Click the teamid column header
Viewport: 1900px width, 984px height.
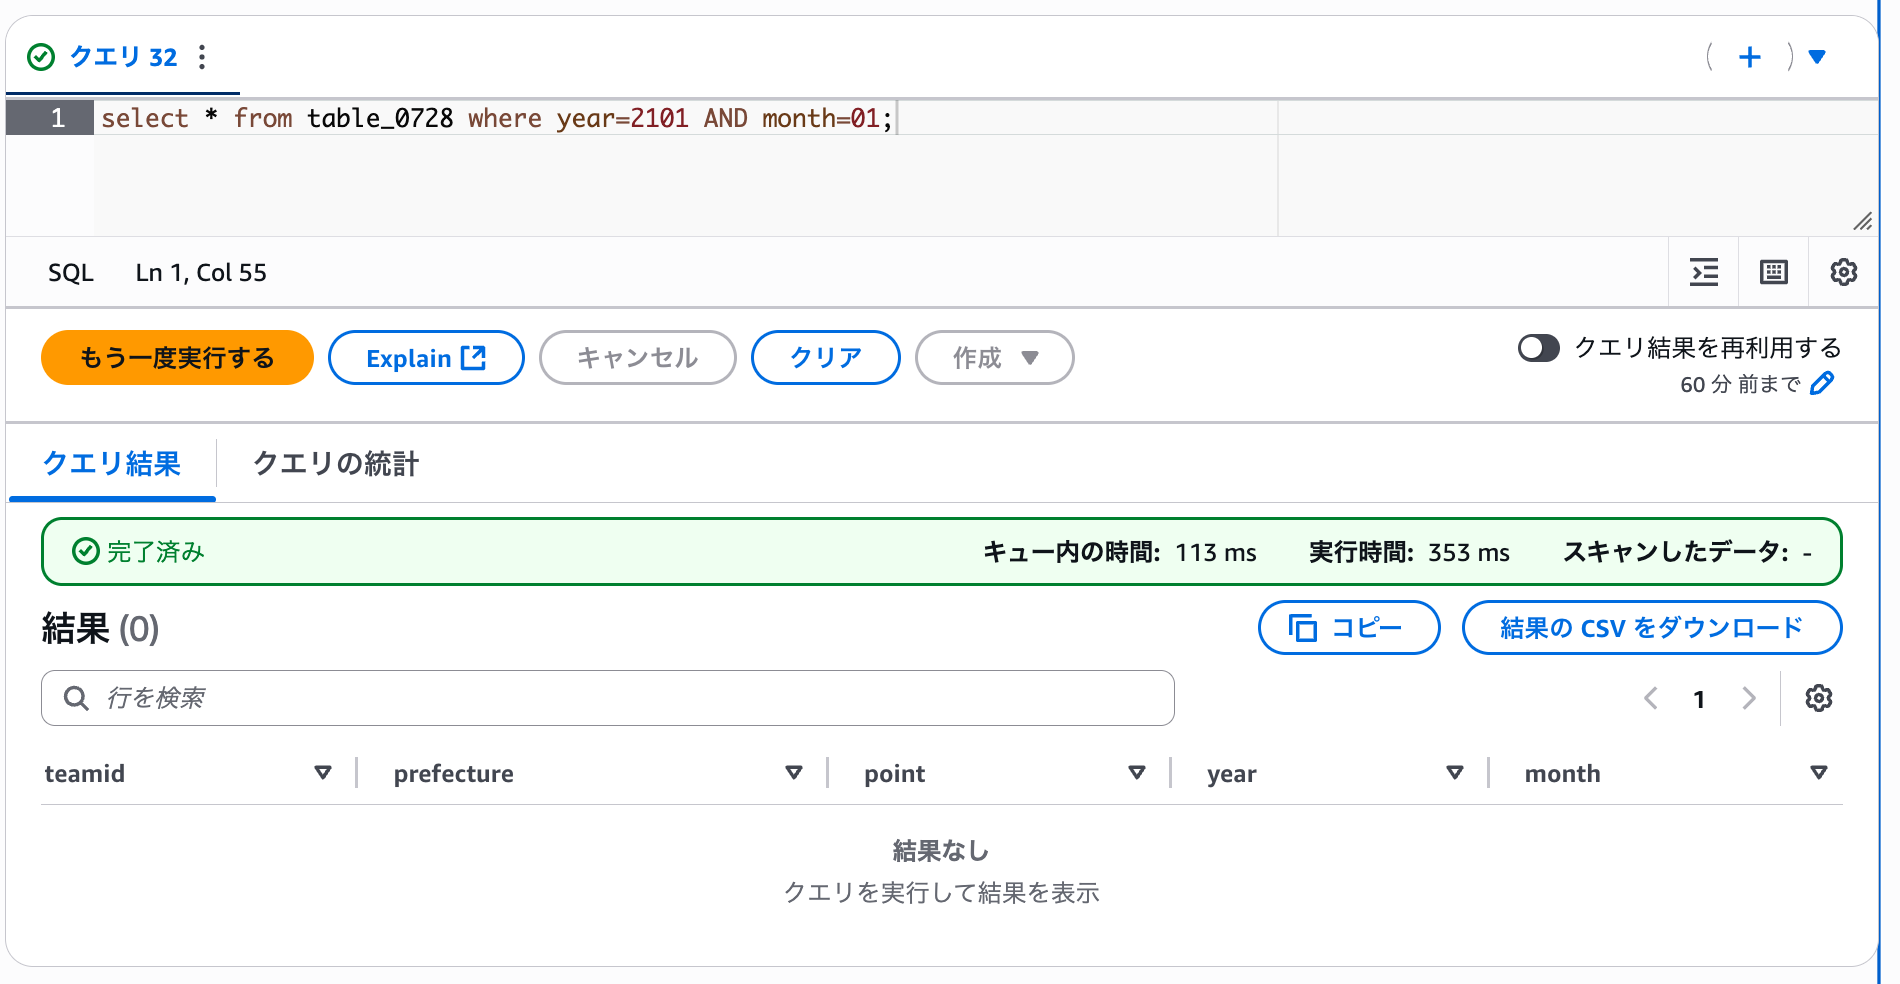[85, 774]
